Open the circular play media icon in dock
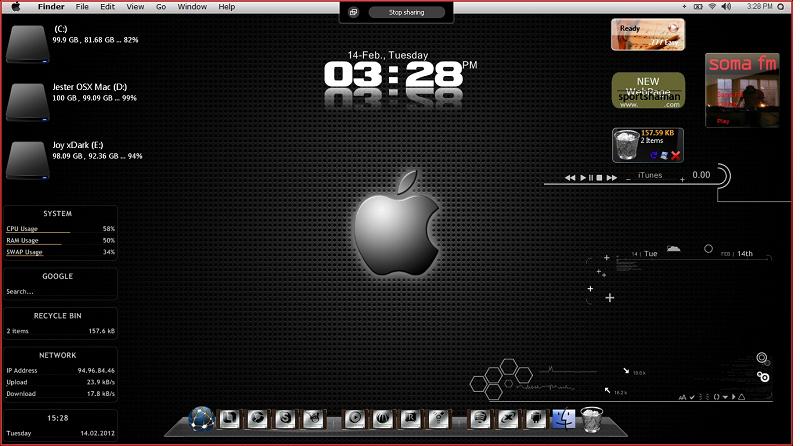This screenshot has height=446, width=800. pyautogui.click(x=355, y=419)
